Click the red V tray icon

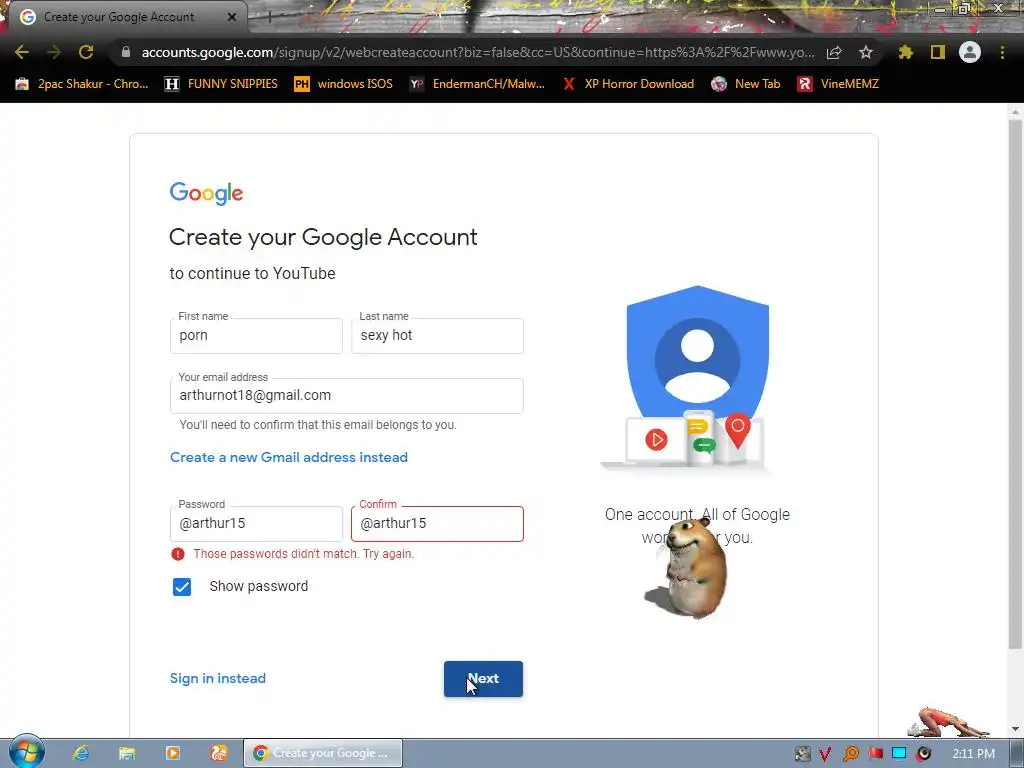[x=825, y=754]
